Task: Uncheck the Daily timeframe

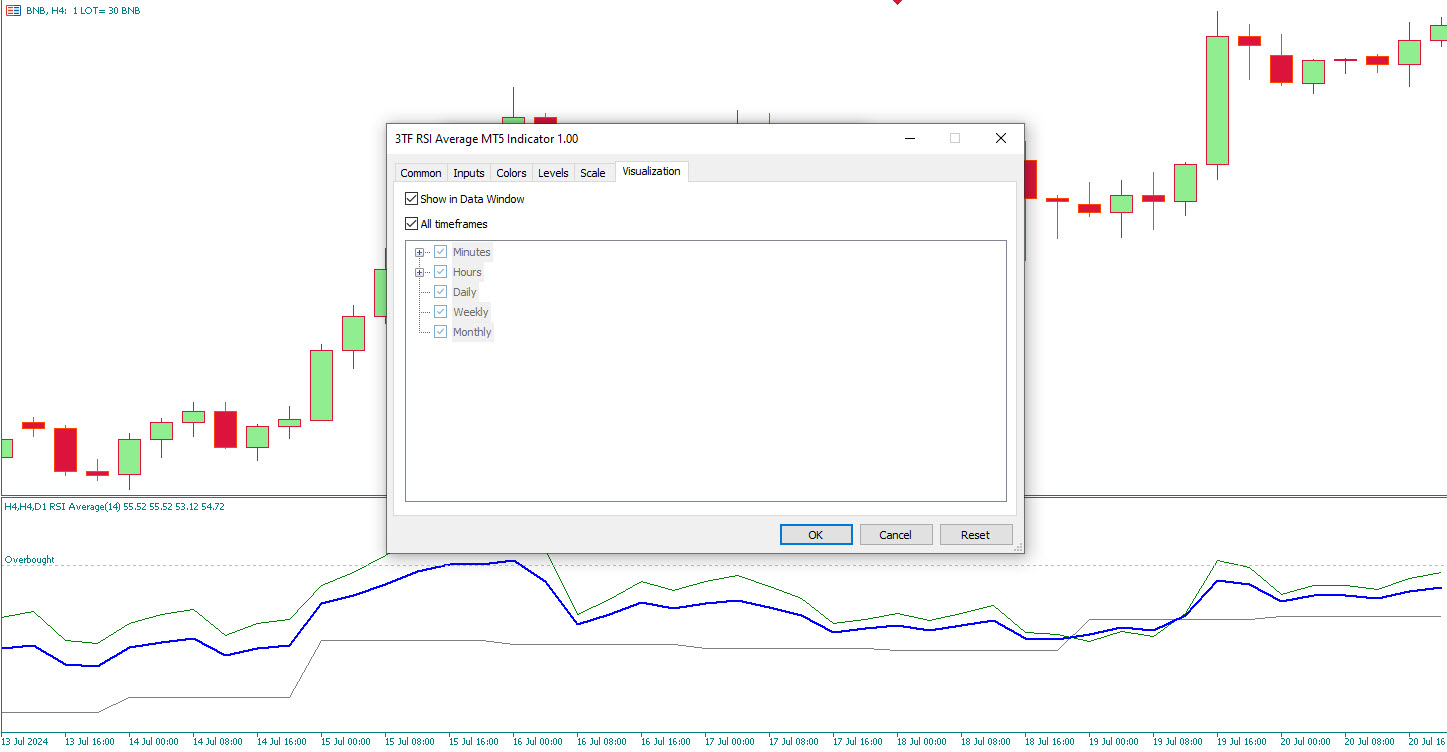Action: pos(440,291)
